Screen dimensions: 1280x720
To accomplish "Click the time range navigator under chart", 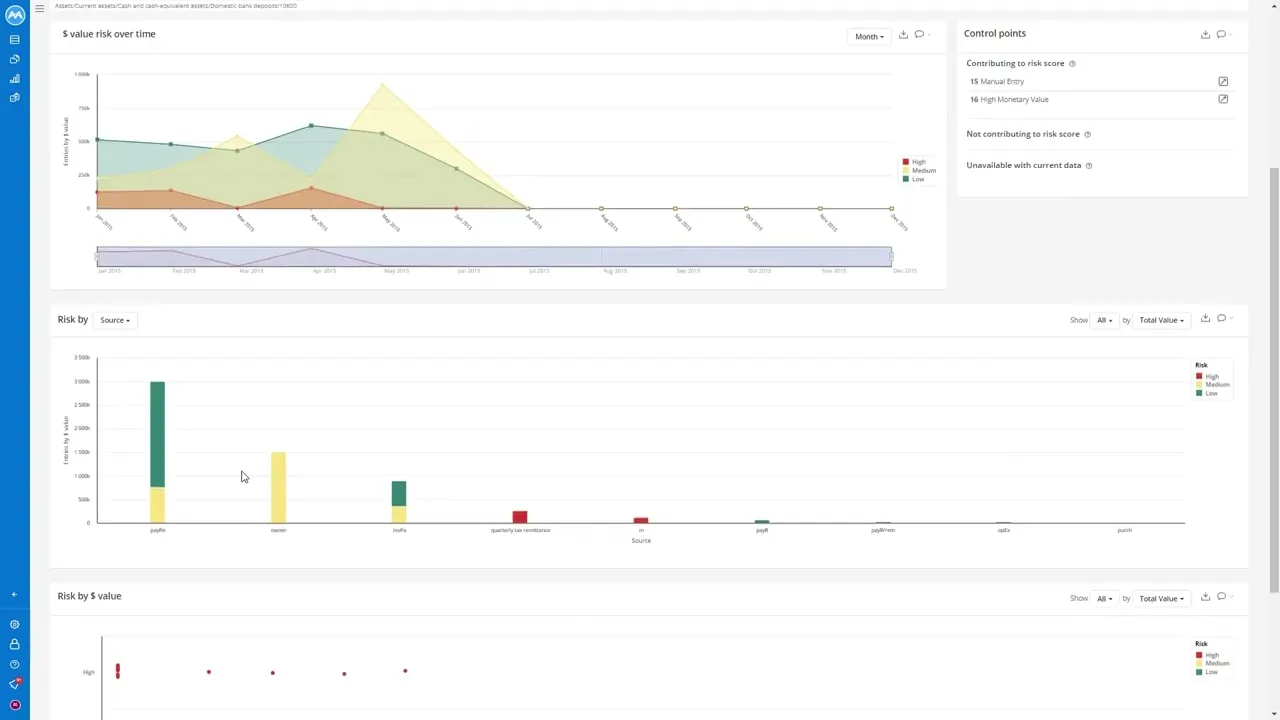I will [x=494, y=257].
